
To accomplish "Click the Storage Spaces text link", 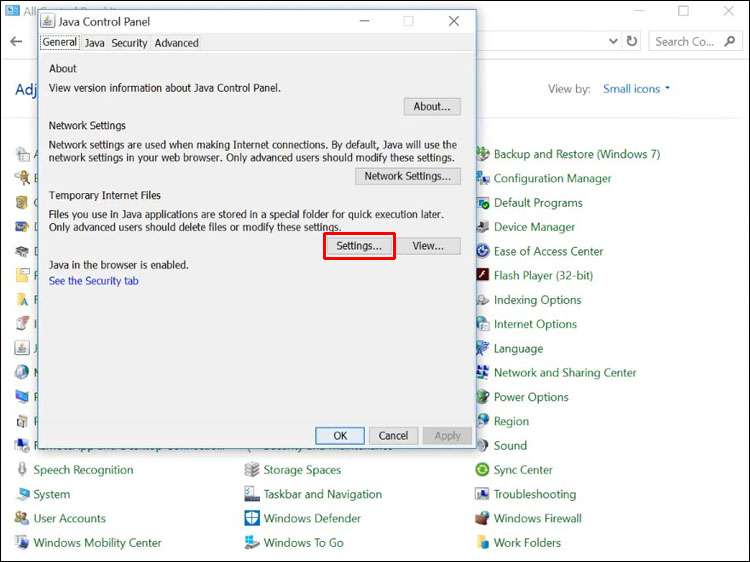I will (x=302, y=470).
